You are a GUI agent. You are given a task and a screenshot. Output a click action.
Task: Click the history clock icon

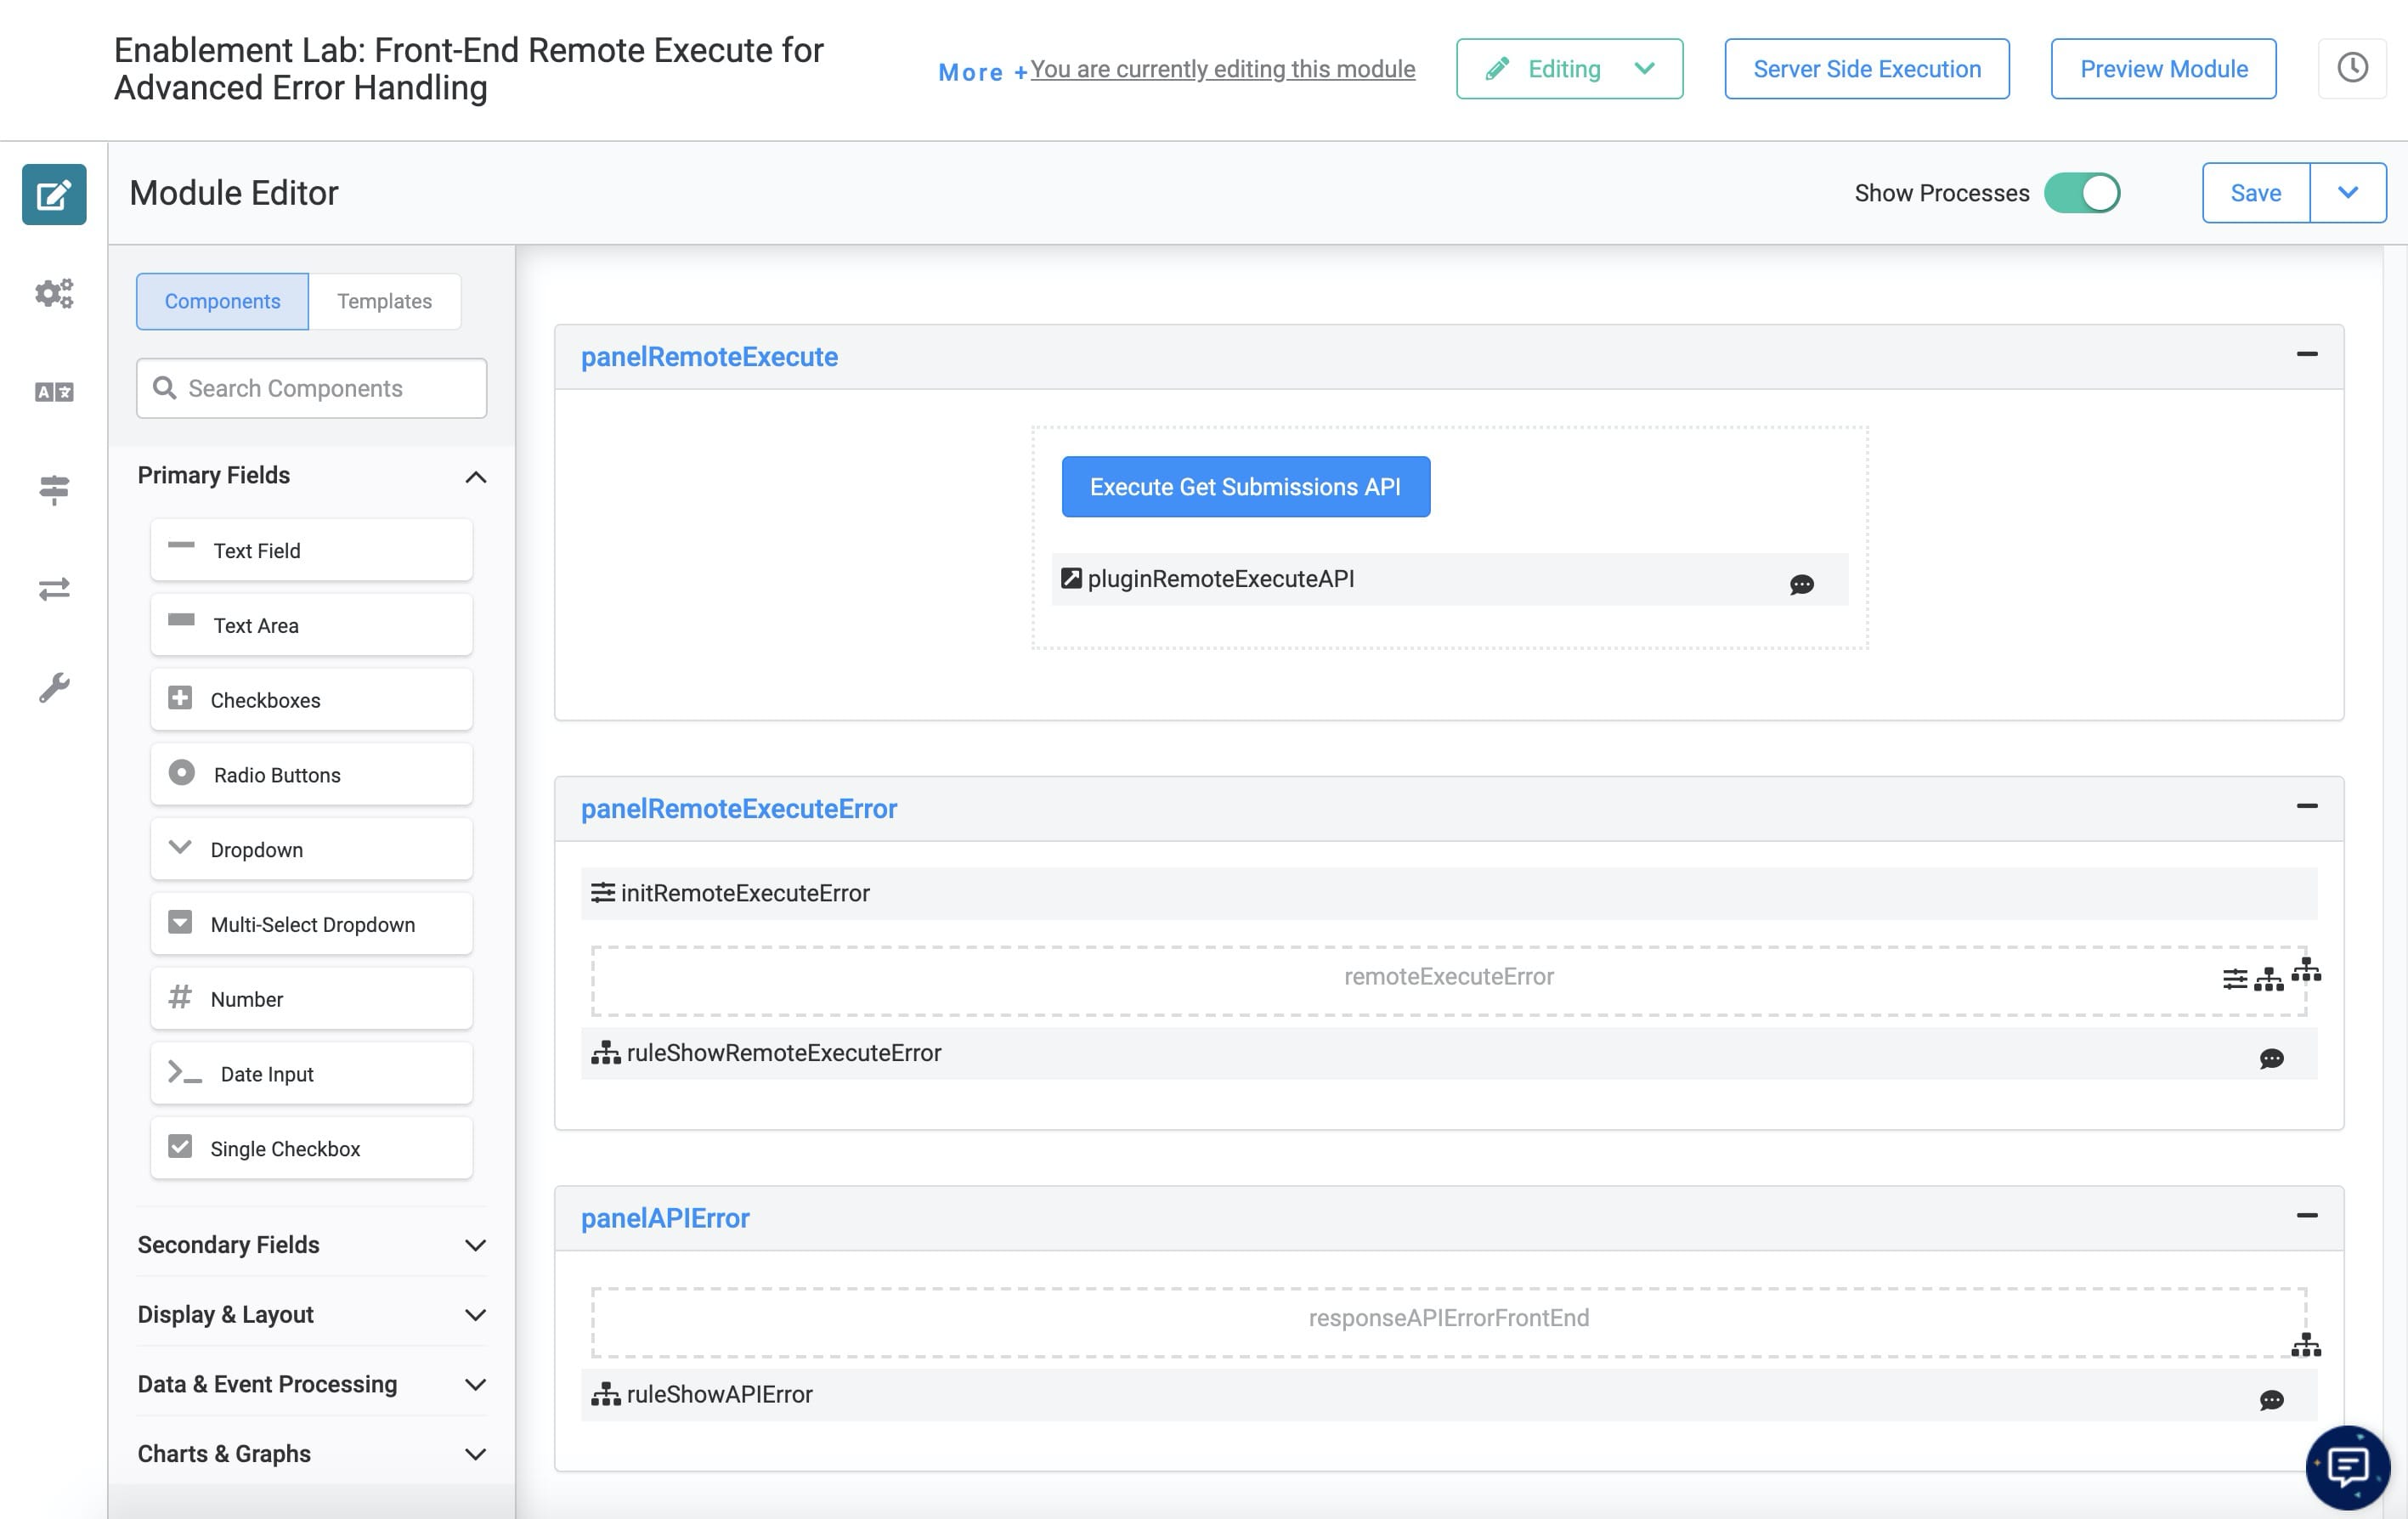tap(2352, 68)
